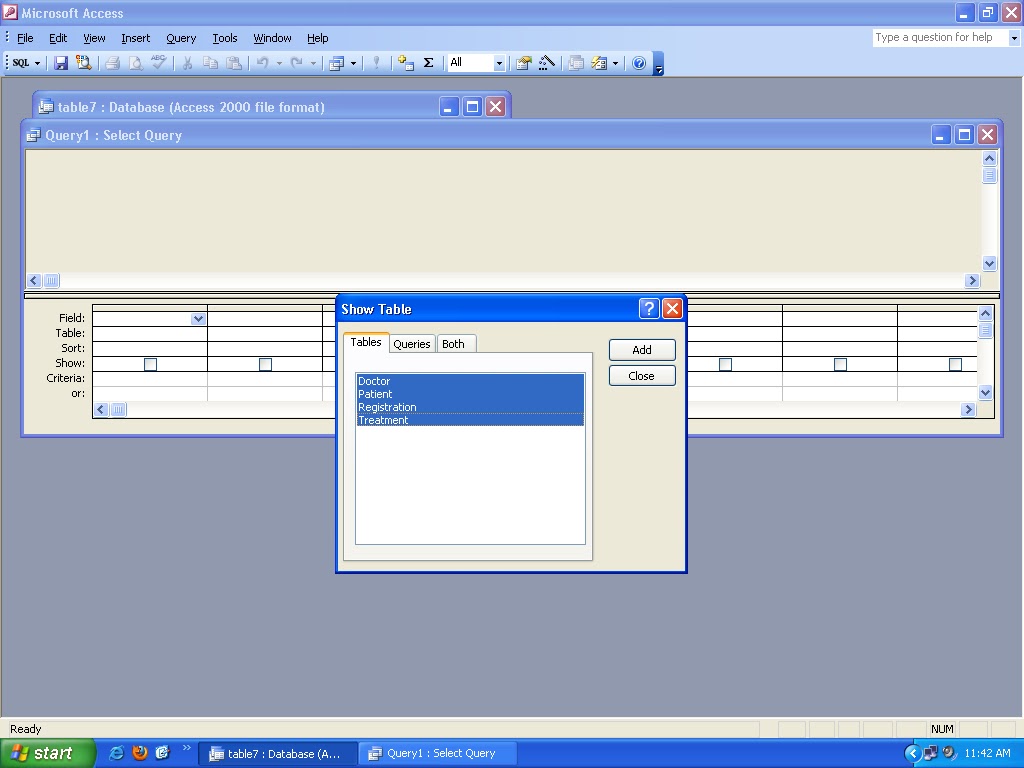Expand the help question box dropdown
Screen dimensions: 1024x768
pyautogui.click(x=1014, y=38)
